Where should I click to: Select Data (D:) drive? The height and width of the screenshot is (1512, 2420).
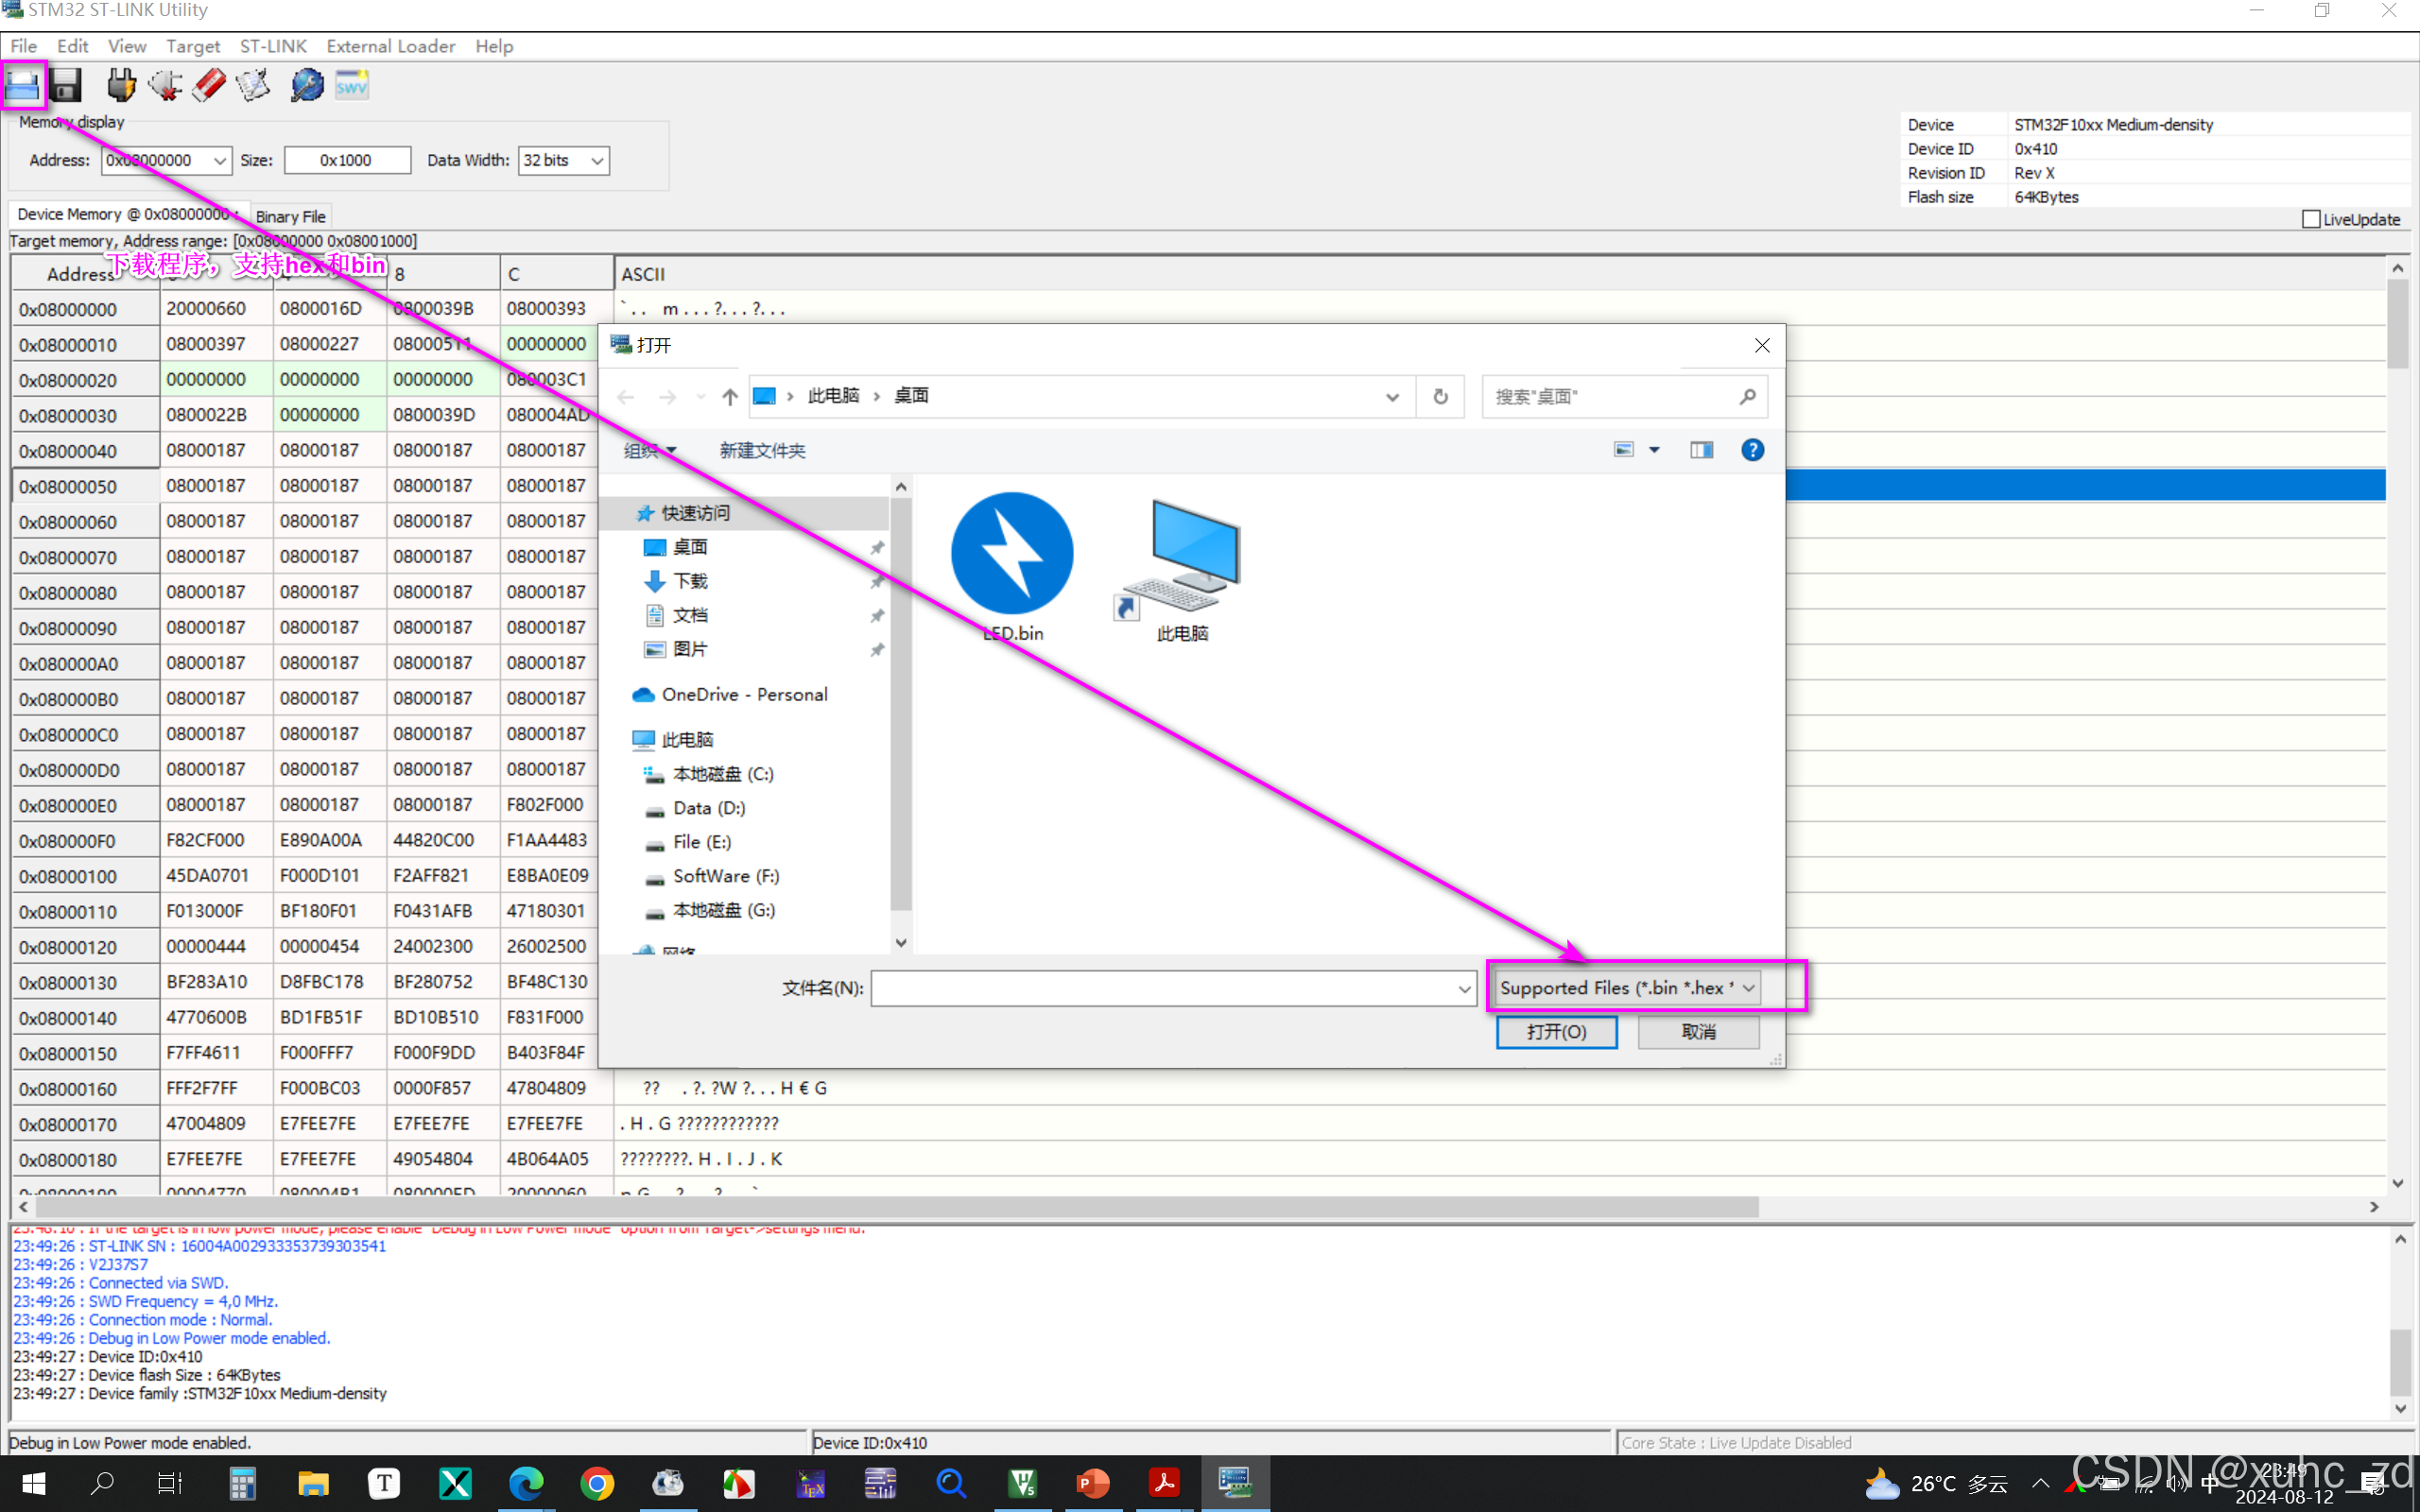(x=708, y=808)
